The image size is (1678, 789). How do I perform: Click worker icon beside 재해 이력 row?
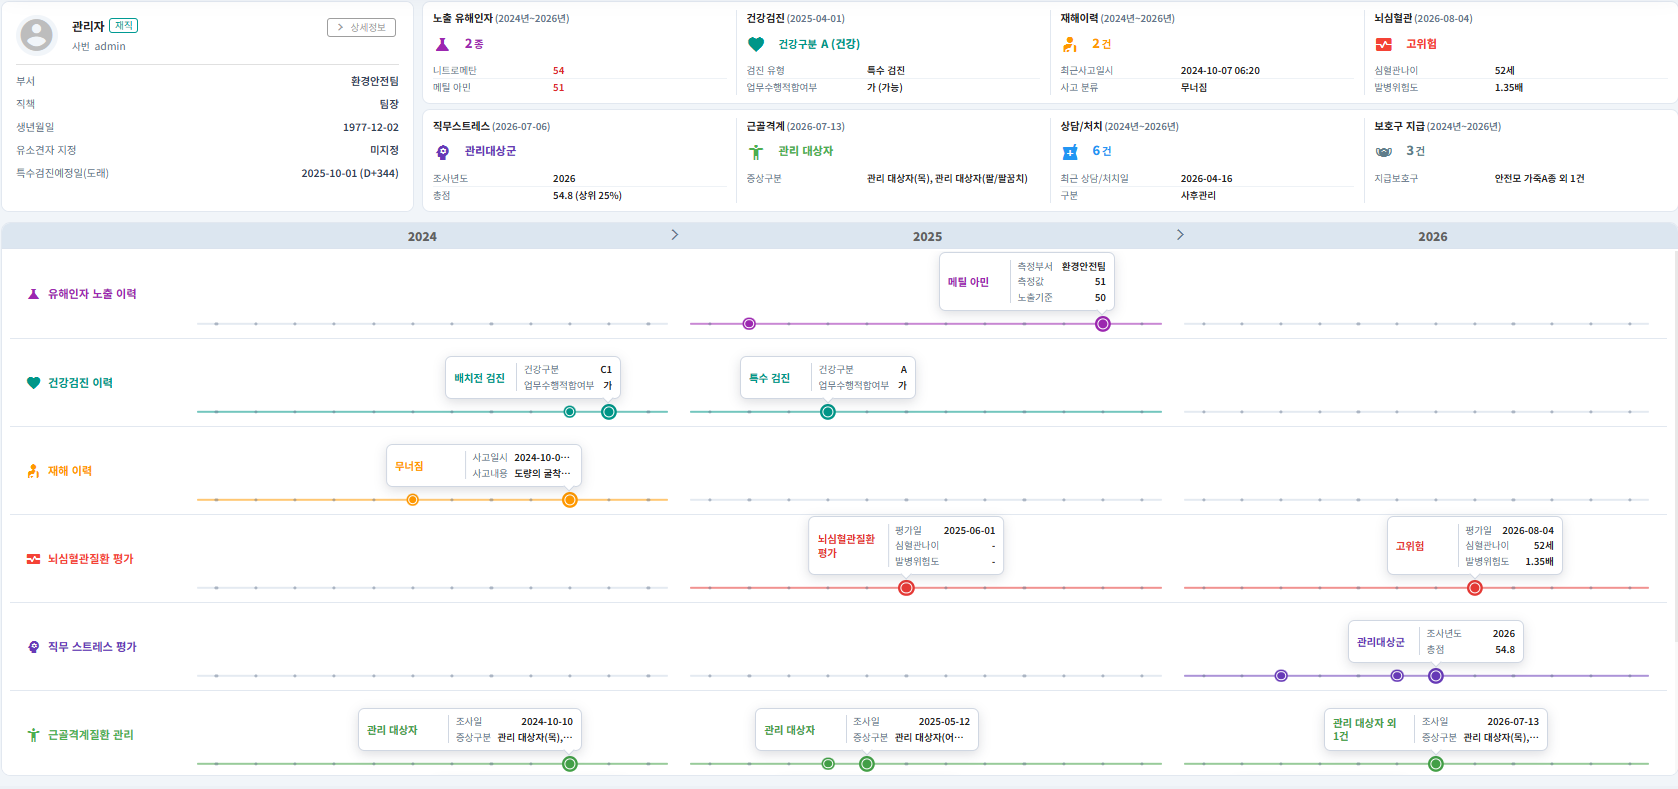[x=33, y=471]
